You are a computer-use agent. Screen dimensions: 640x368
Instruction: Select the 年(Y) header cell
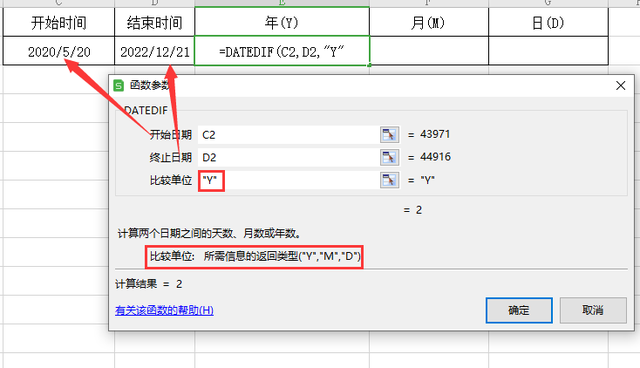(x=282, y=22)
